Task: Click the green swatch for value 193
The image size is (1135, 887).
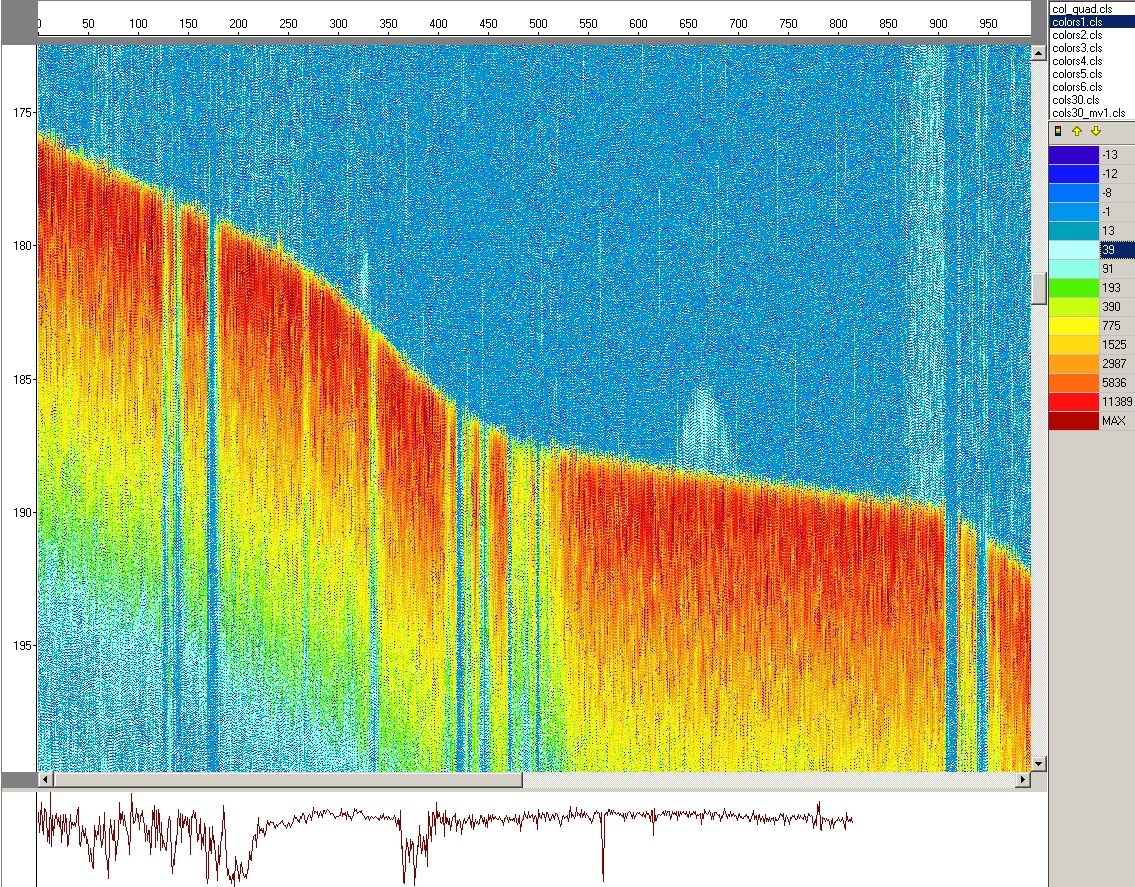Action: tap(1073, 288)
